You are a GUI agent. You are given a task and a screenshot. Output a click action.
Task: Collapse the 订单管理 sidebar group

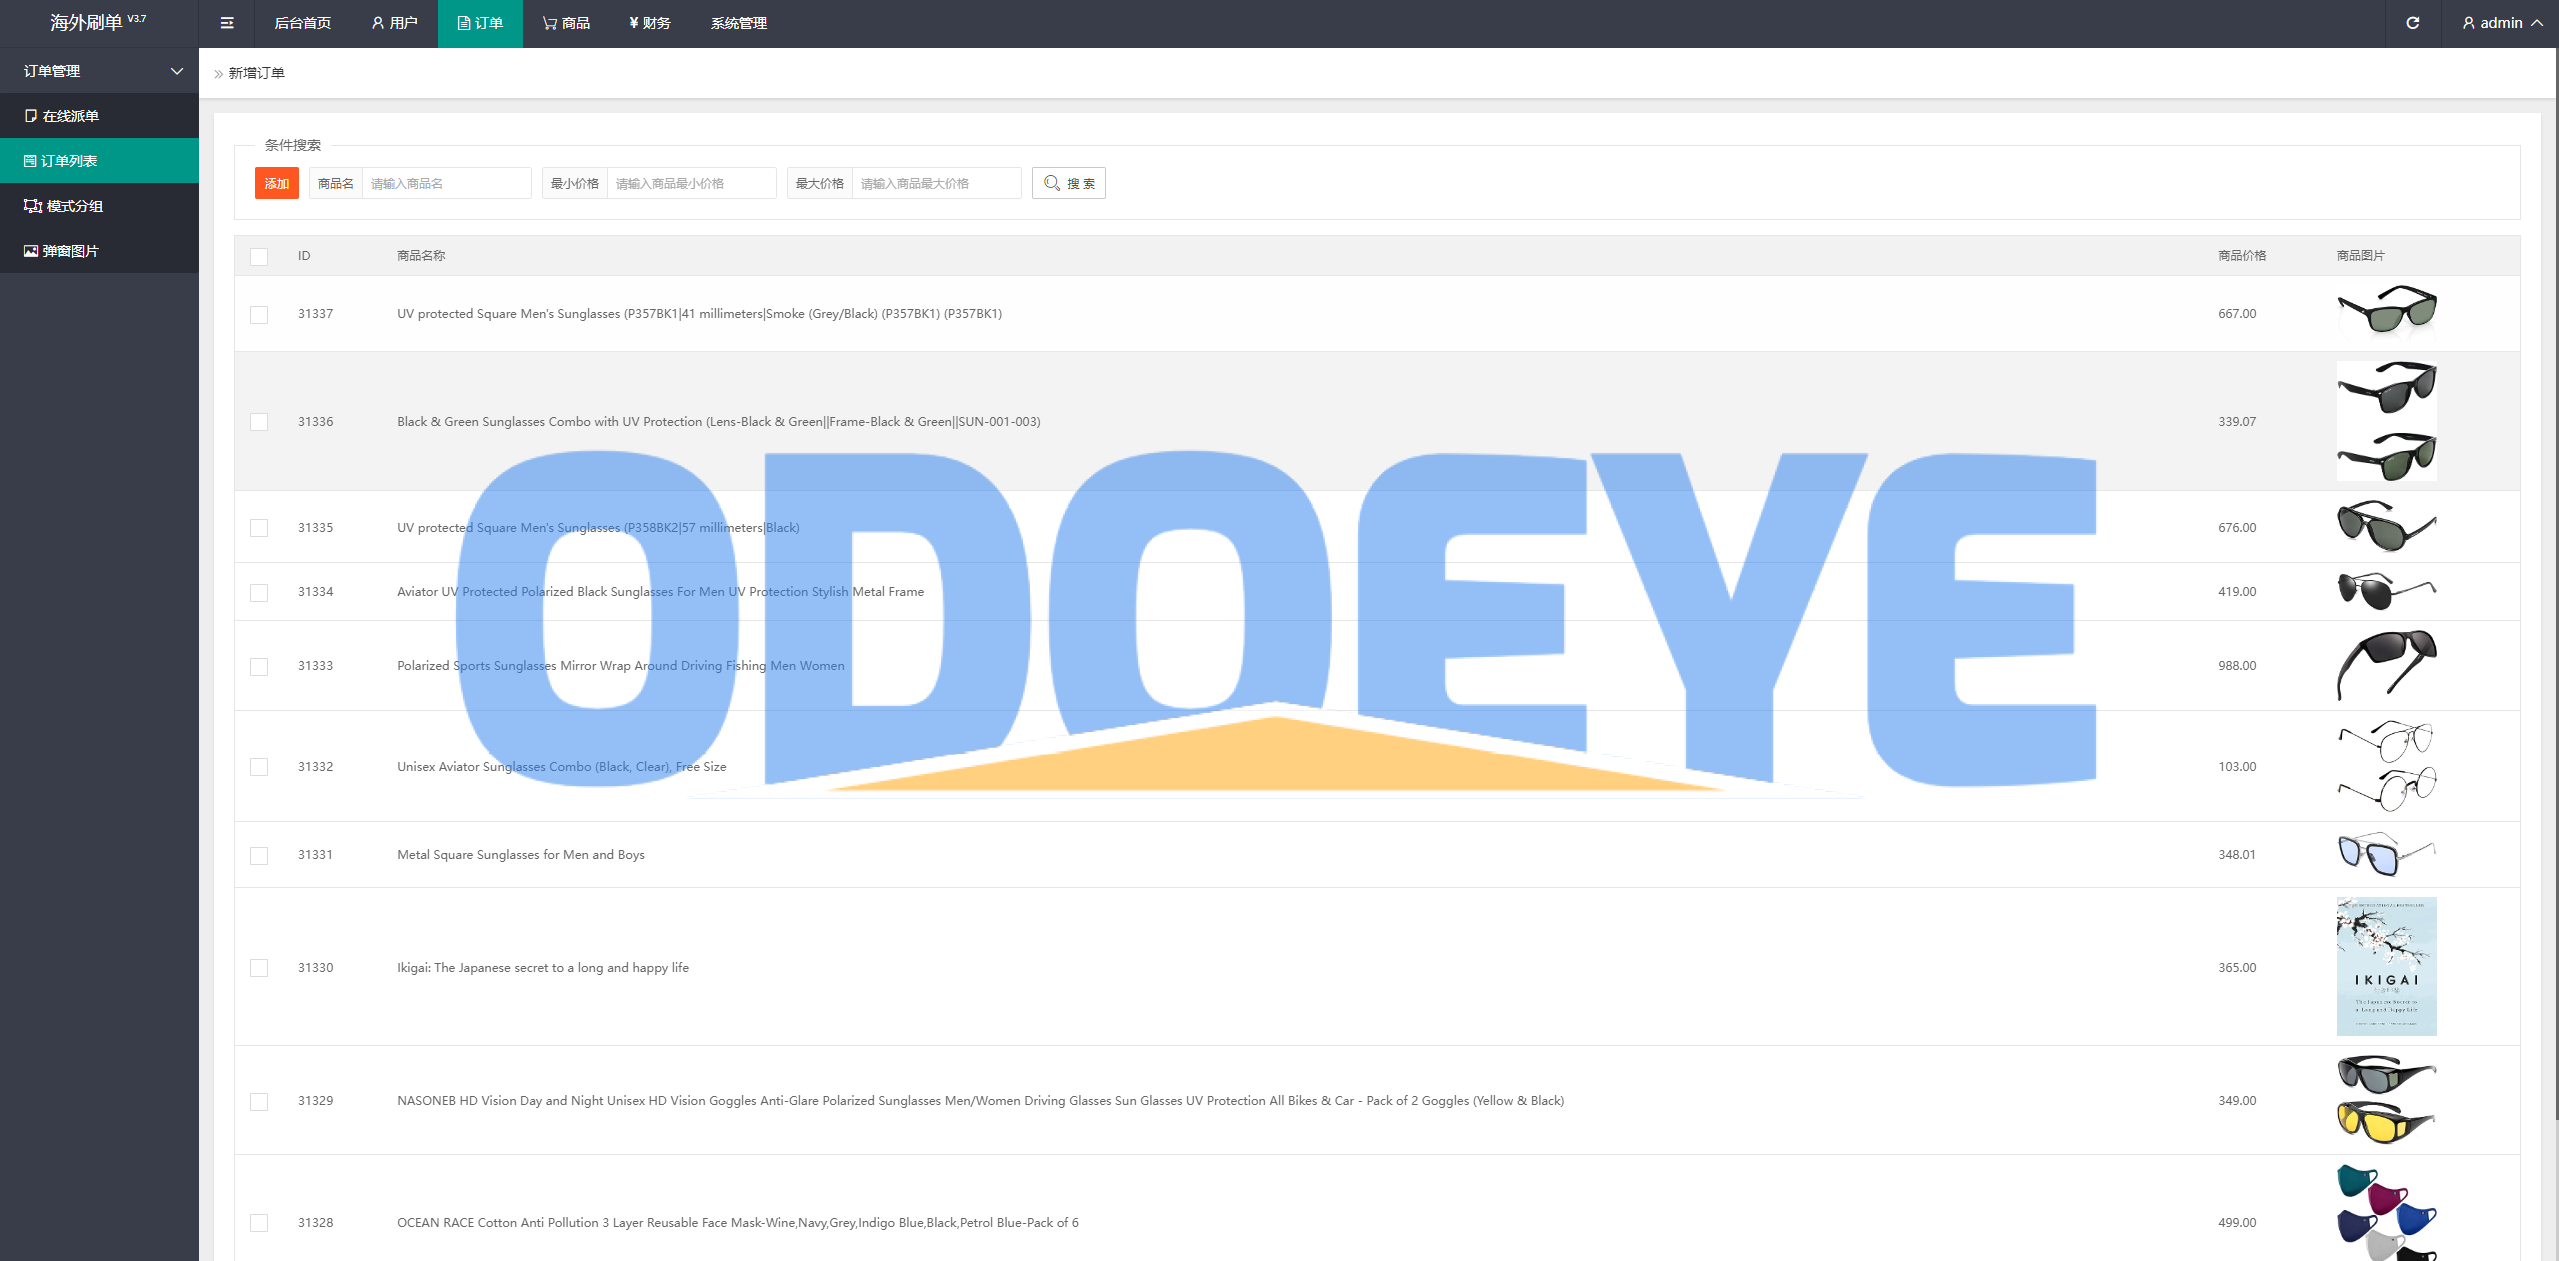(99, 71)
